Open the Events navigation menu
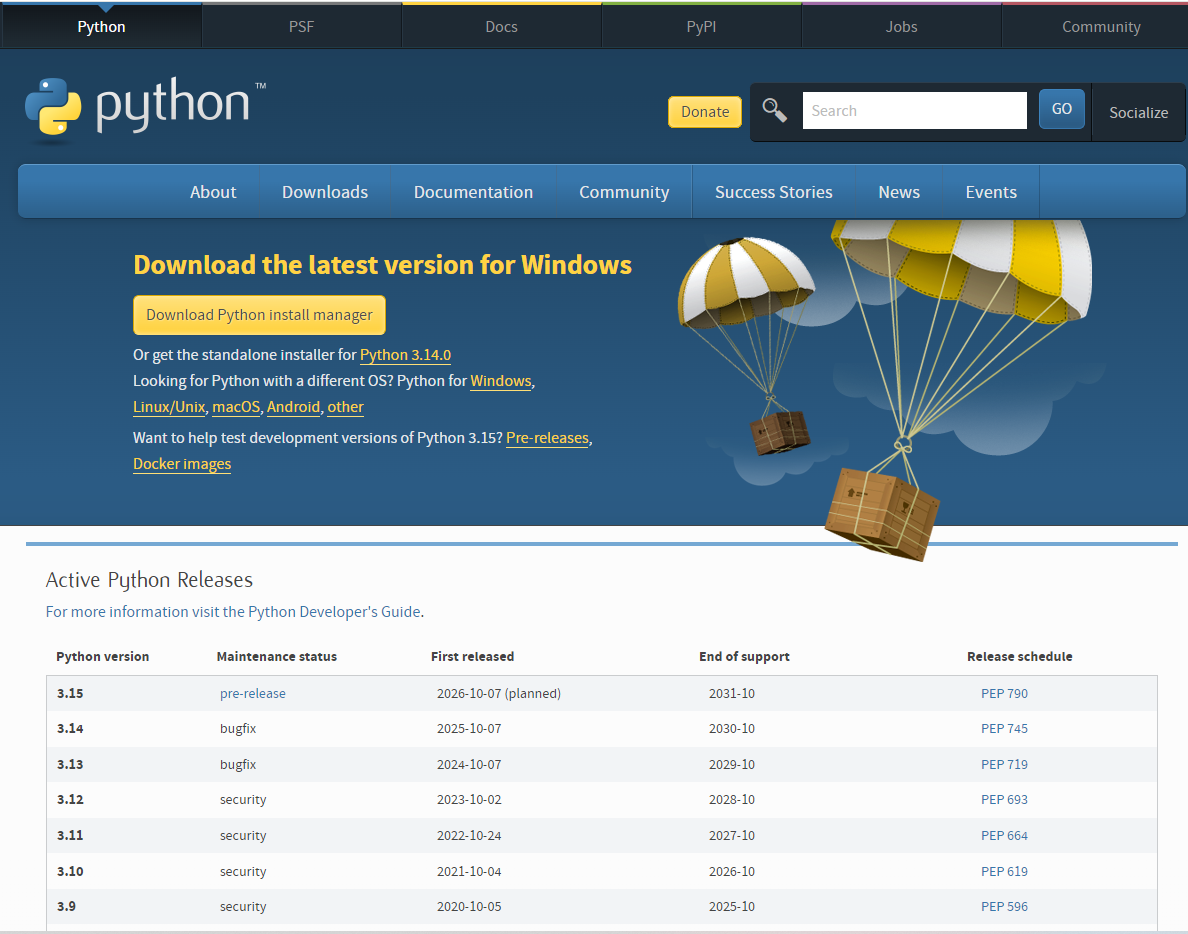The width and height of the screenshot is (1188, 934). (990, 192)
